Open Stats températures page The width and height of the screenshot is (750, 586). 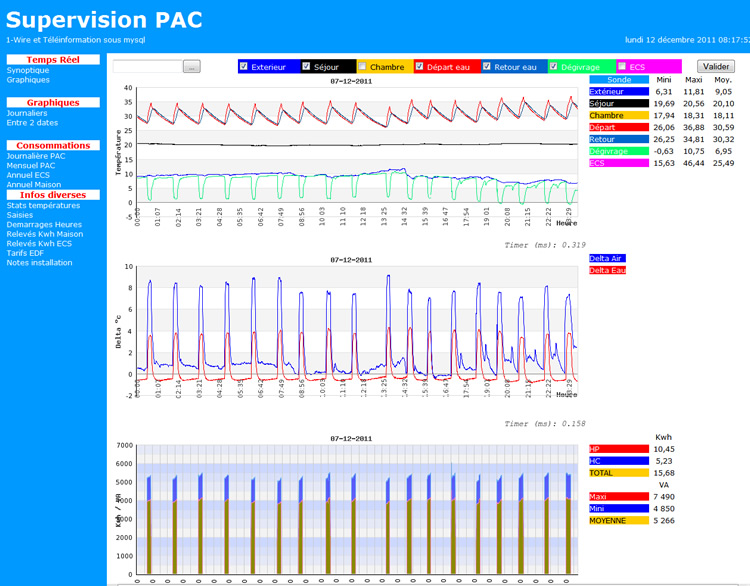[x=43, y=205]
